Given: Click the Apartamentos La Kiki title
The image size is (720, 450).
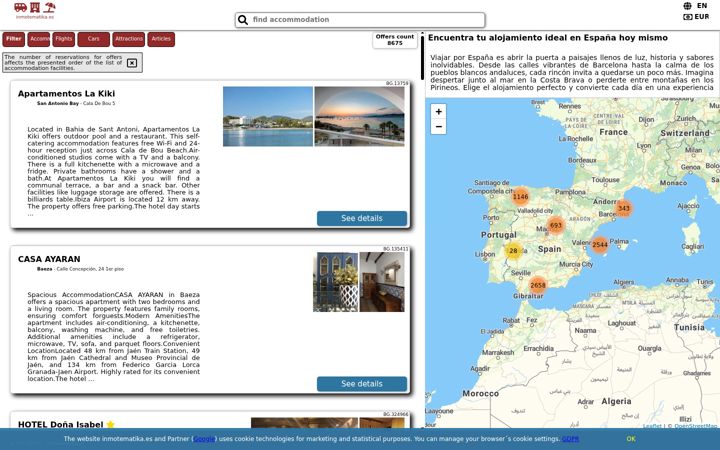Looking at the screenshot, I should pyautogui.click(x=67, y=94).
